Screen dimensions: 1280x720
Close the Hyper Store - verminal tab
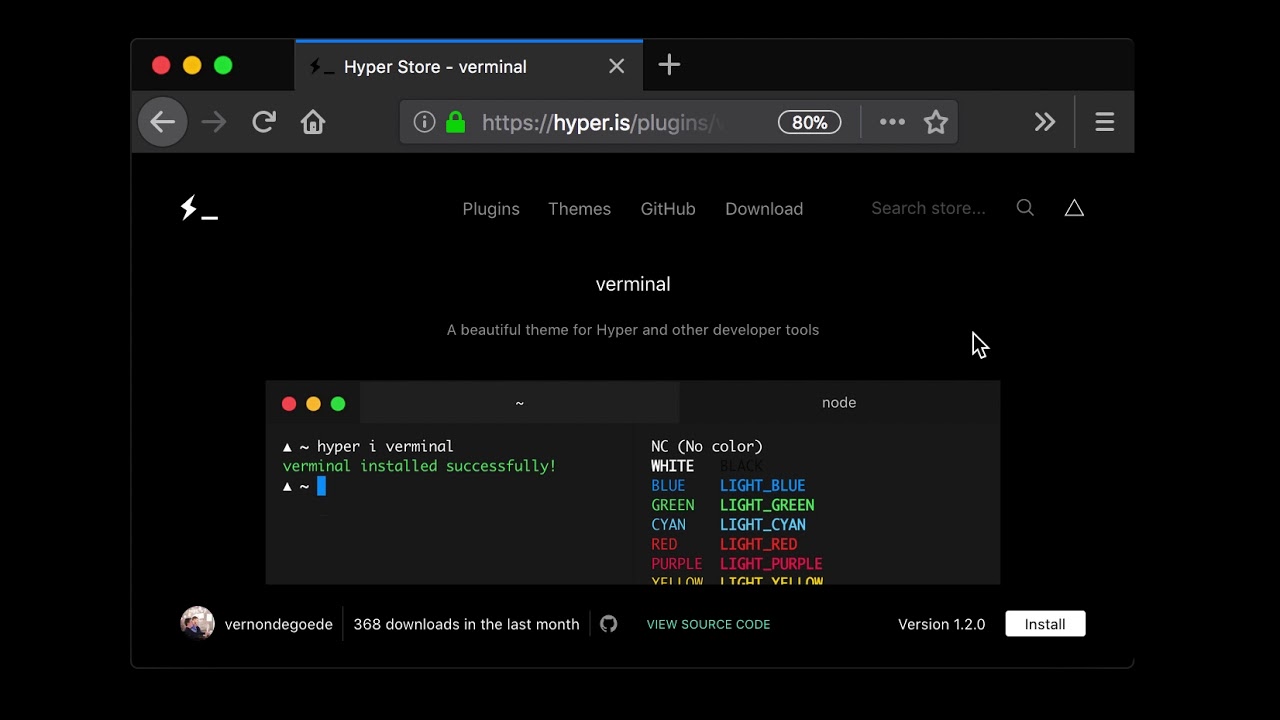click(617, 66)
